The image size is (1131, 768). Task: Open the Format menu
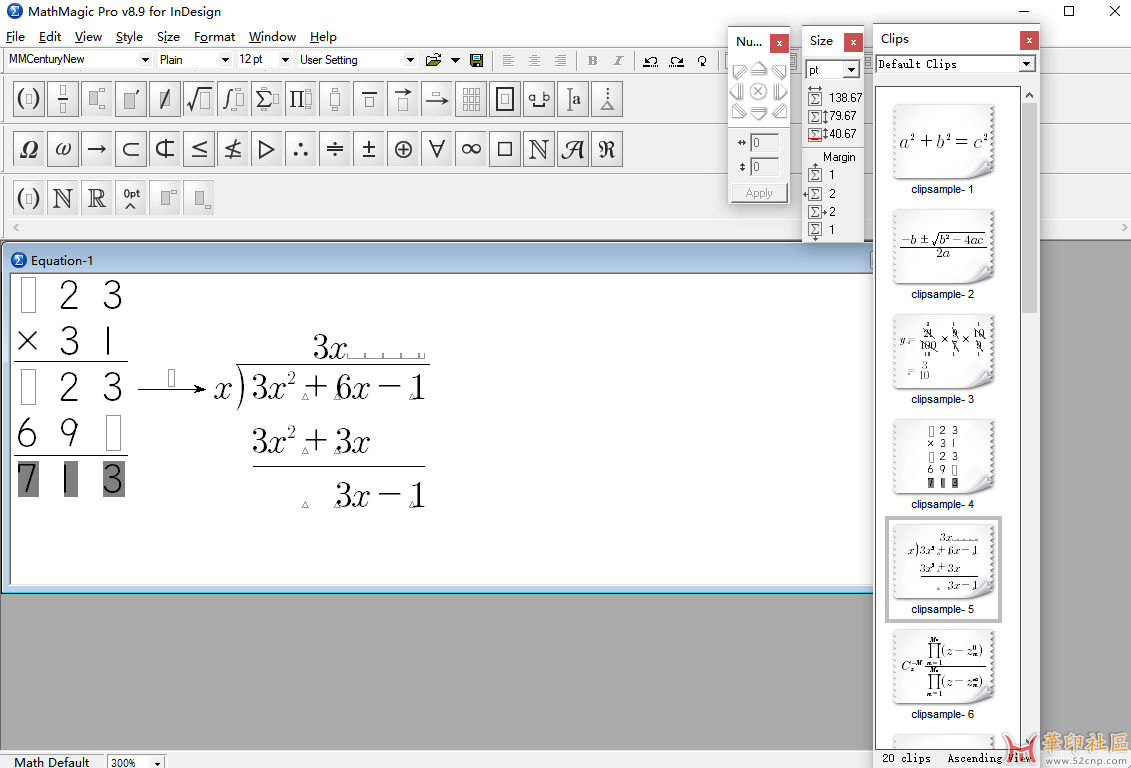214,37
